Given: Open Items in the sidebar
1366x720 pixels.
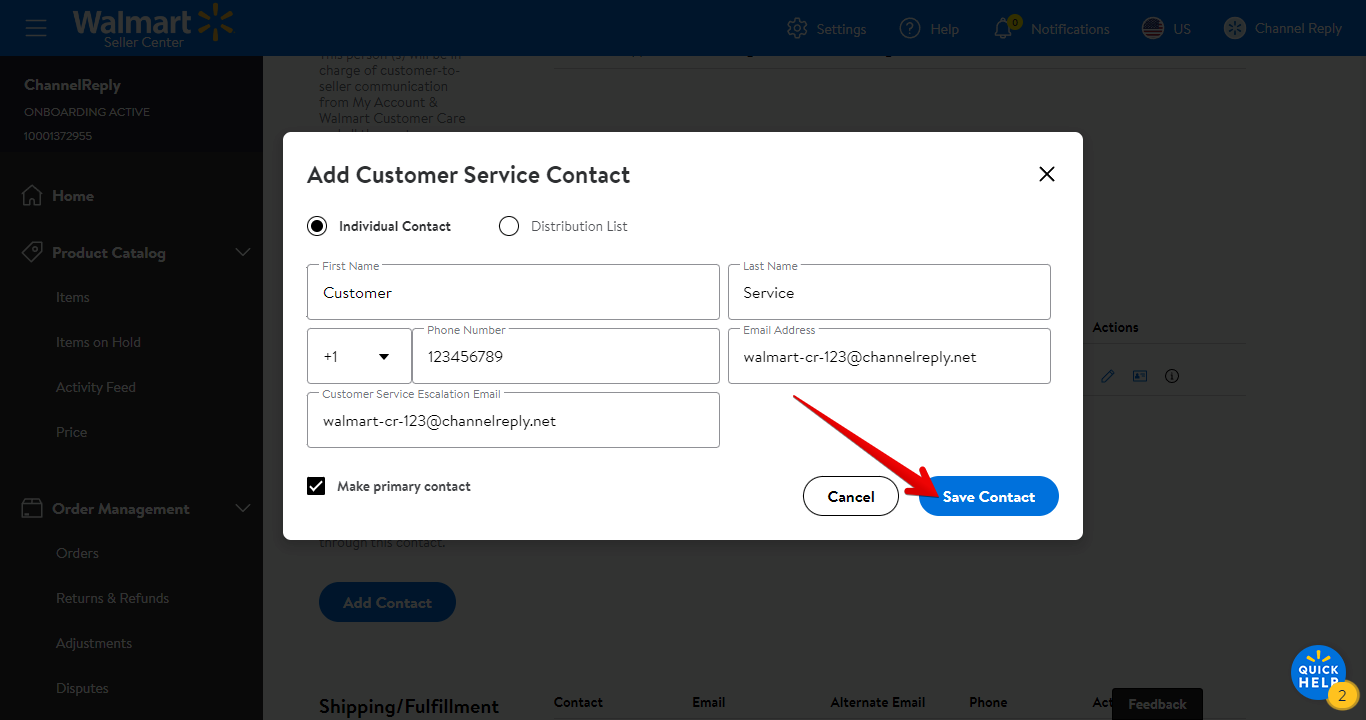Looking at the screenshot, I should tap(73, 297).
